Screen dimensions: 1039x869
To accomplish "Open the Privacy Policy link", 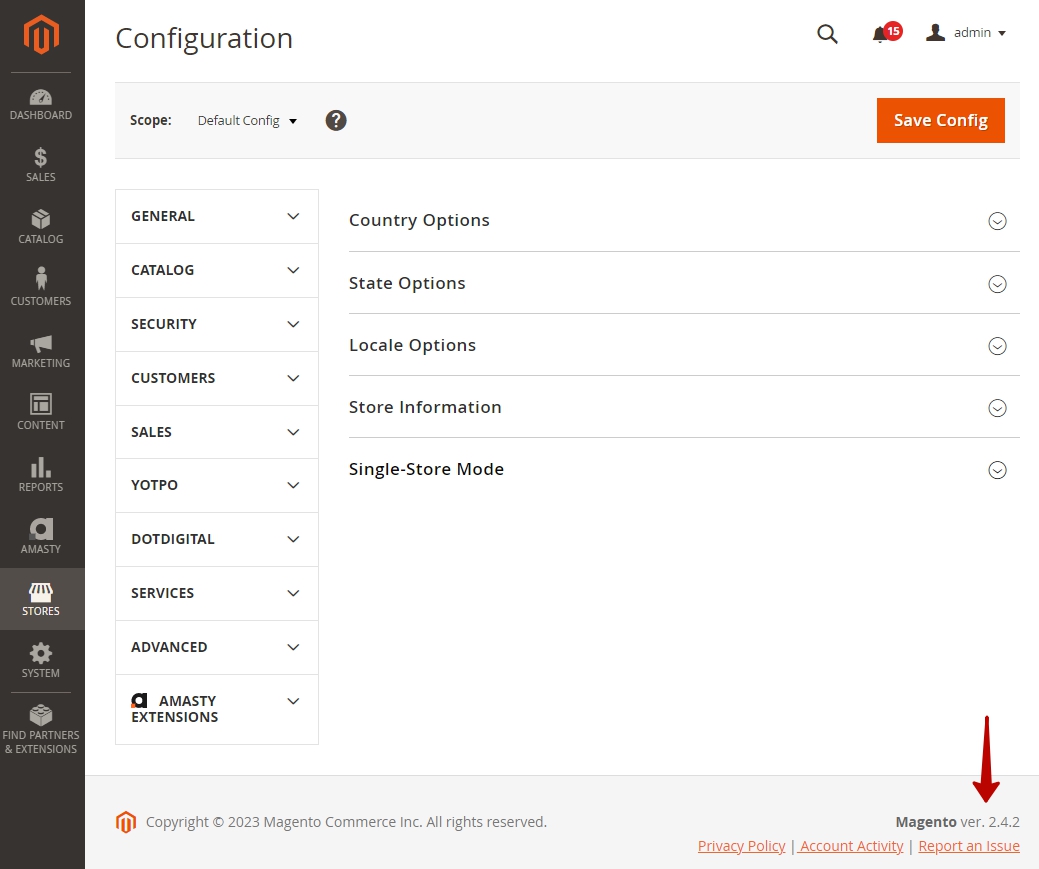I will pyautogui.click(x=741, y=846).
